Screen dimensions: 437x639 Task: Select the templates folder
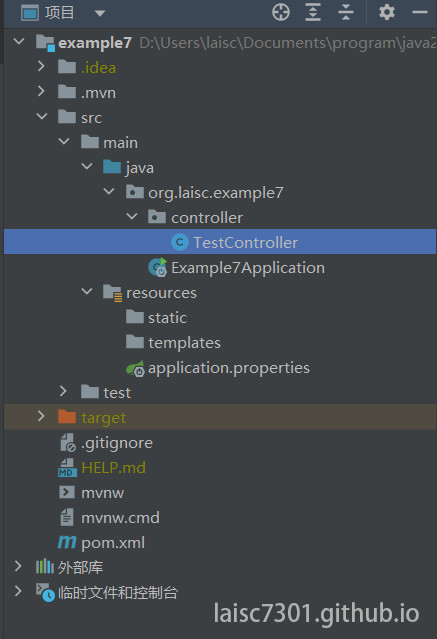(x=184, y=342)
